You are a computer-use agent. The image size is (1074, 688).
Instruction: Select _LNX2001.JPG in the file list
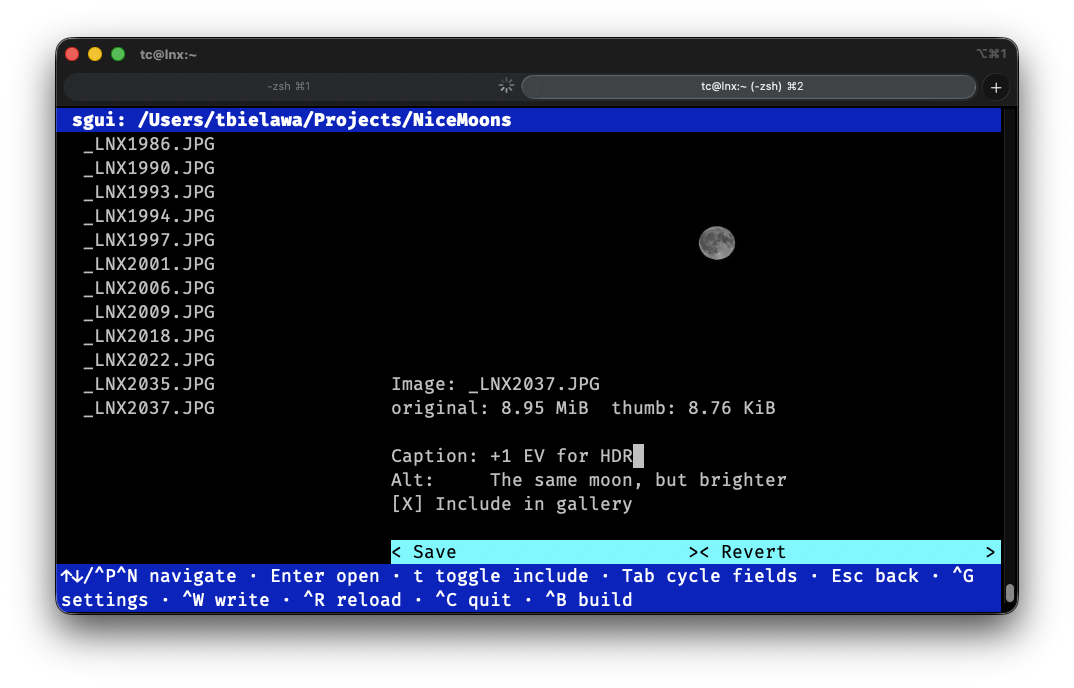pos(149,265)
